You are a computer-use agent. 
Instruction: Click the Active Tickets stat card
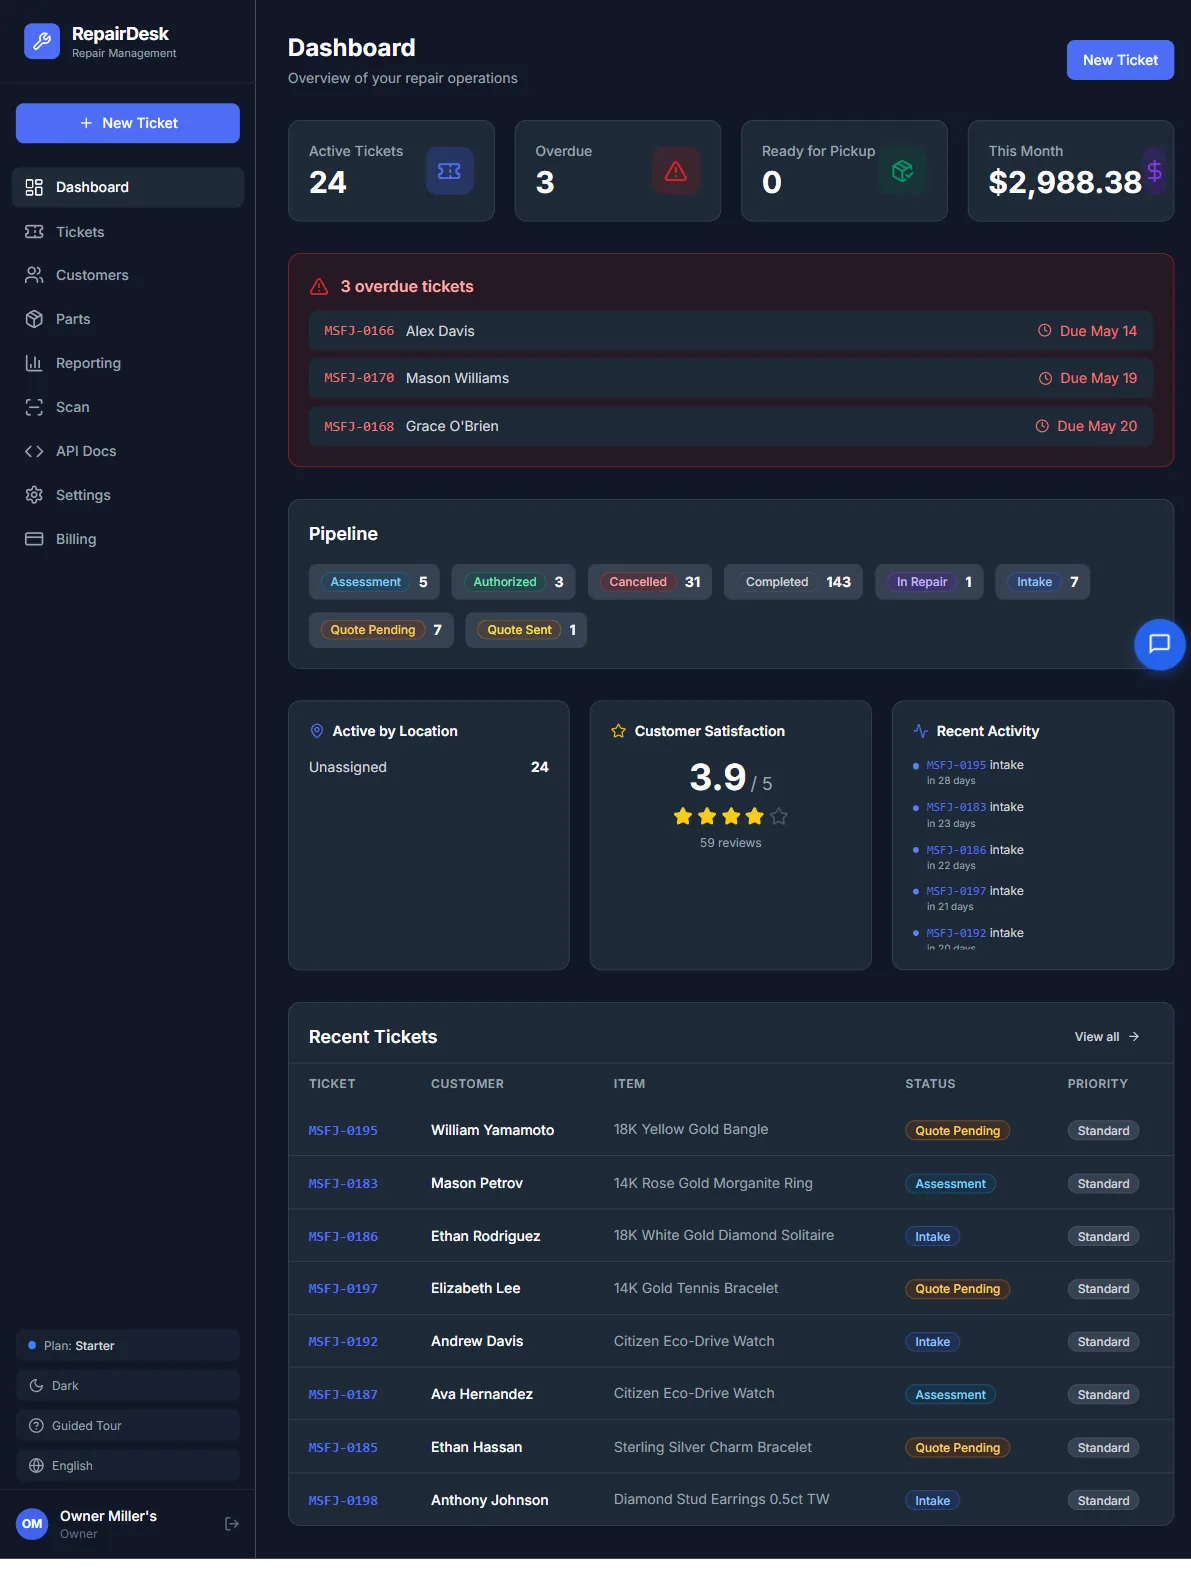point(391,171)
